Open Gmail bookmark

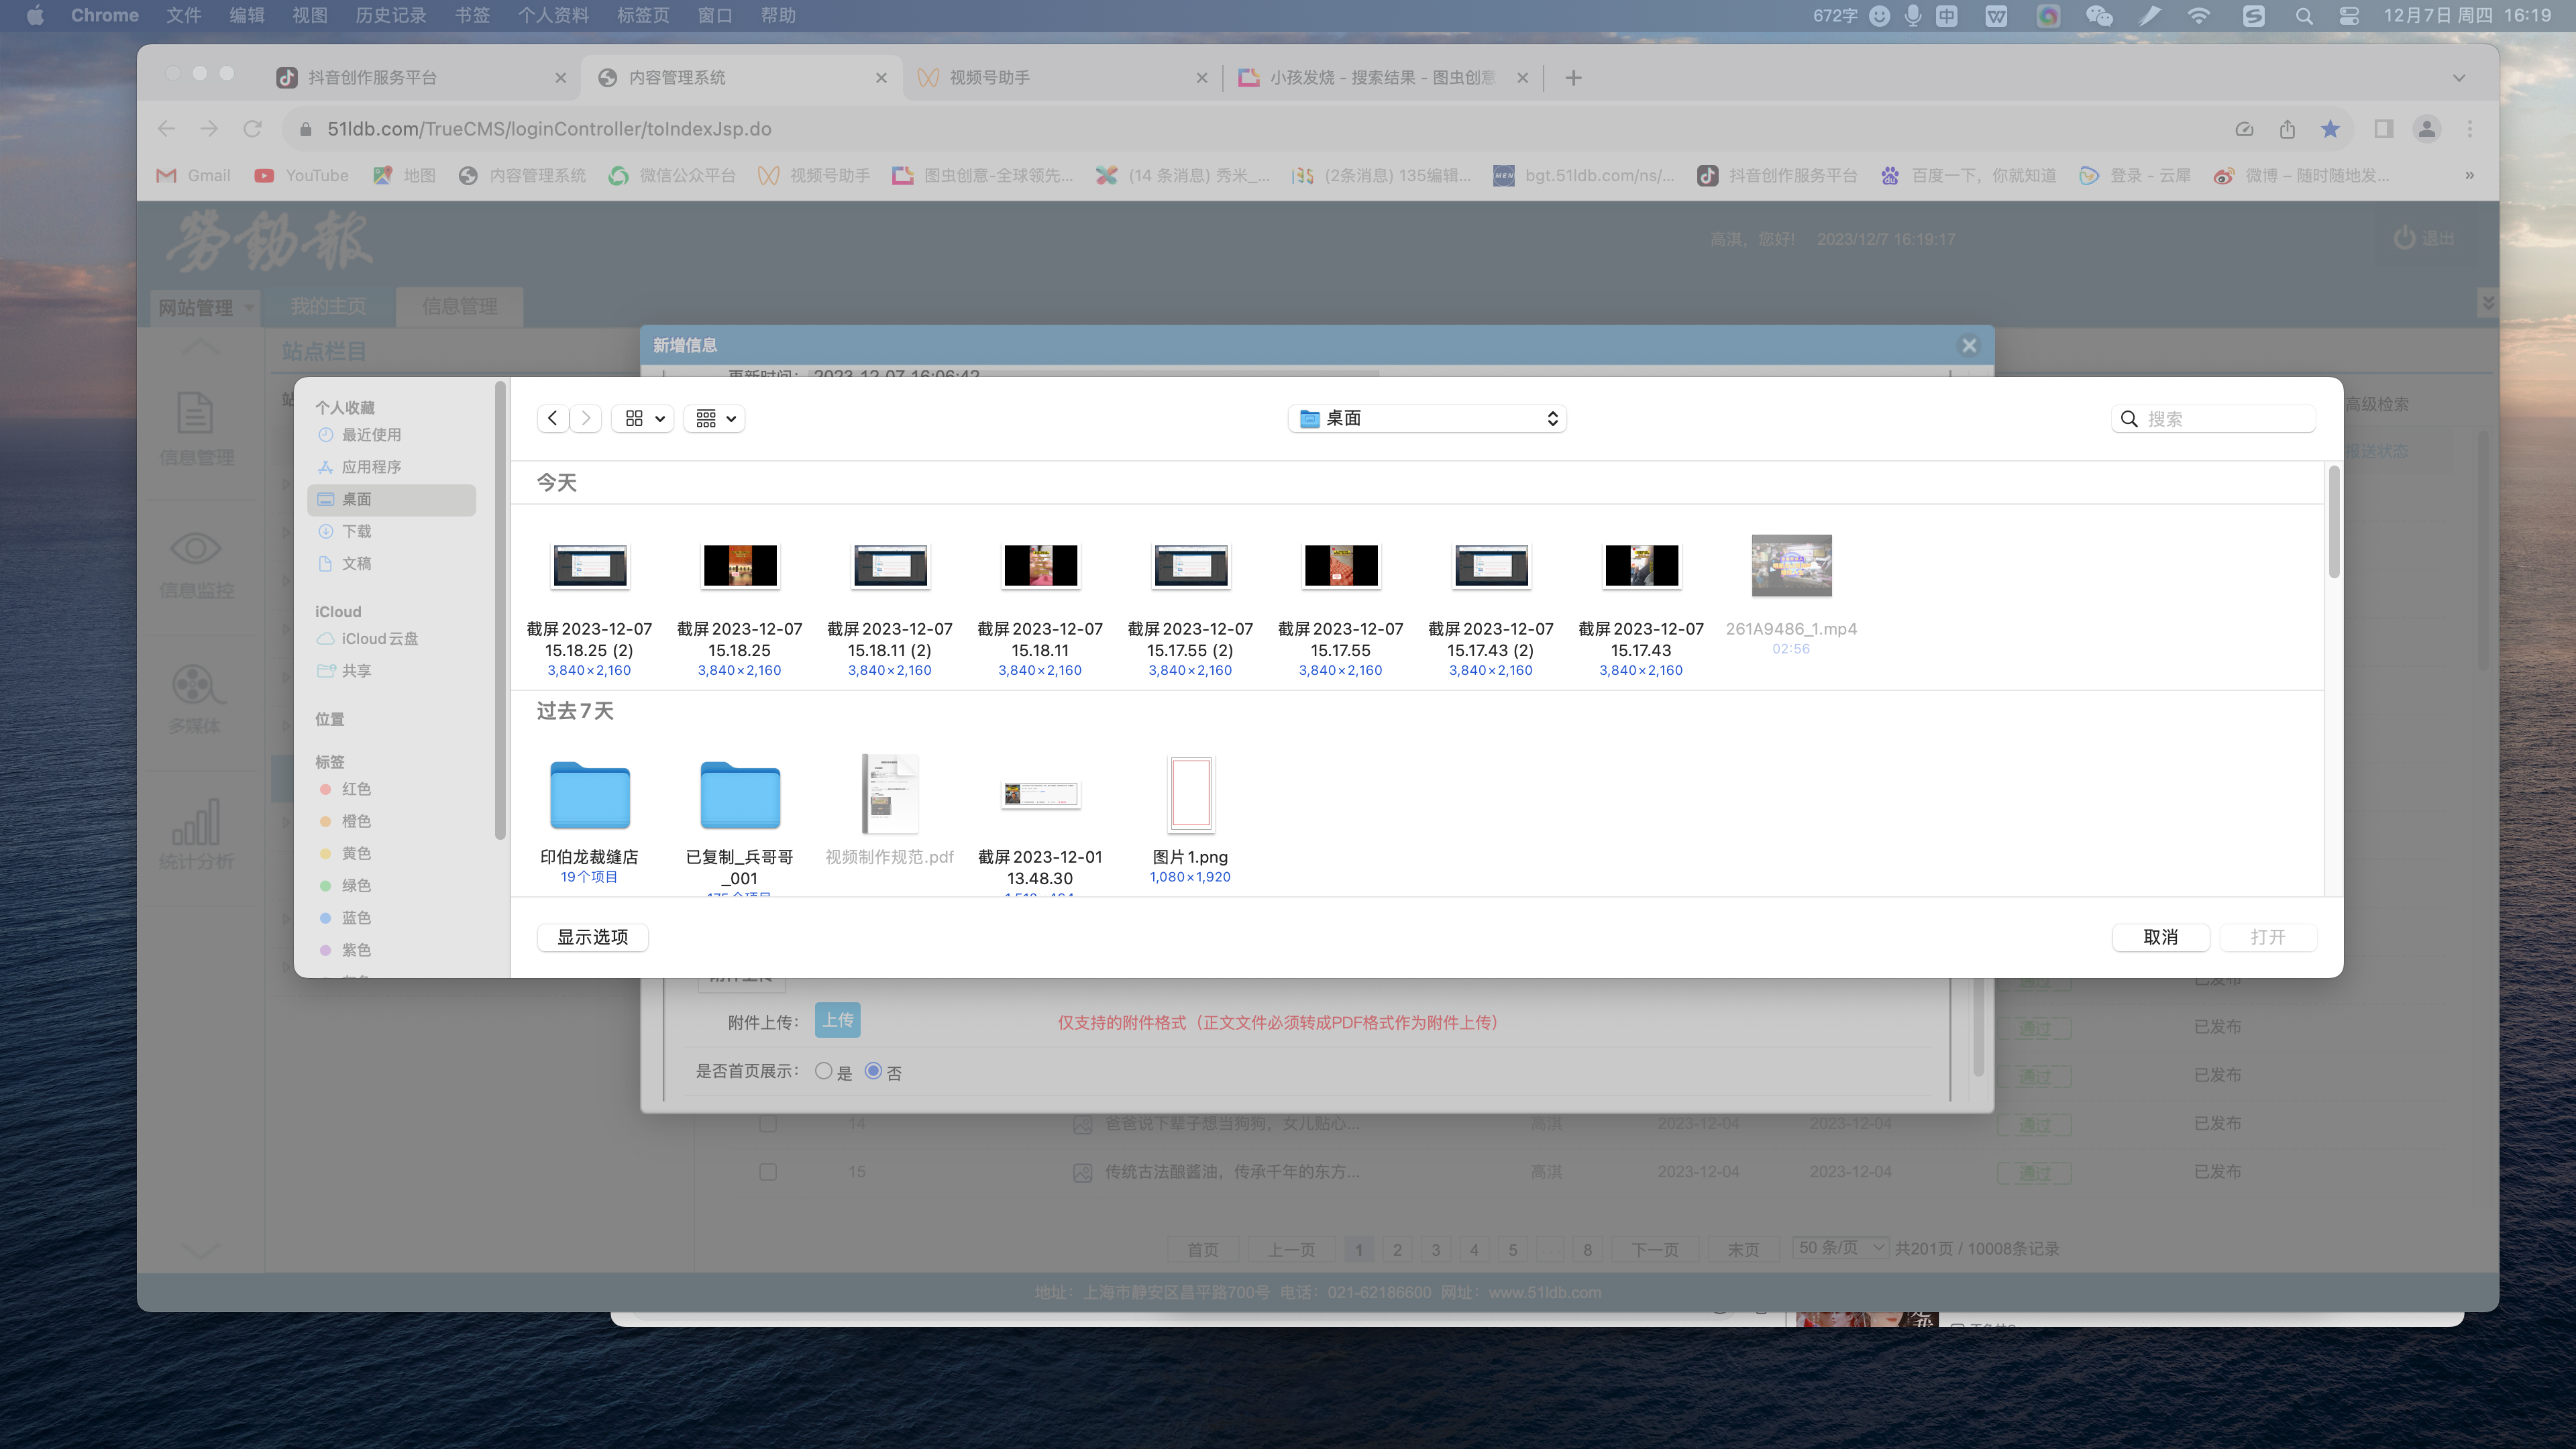(194, 176)
